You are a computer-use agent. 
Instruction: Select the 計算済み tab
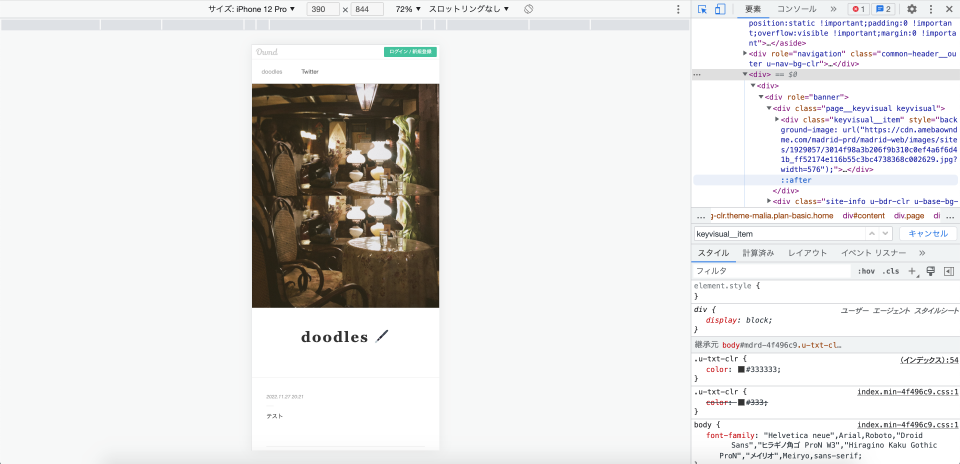758,253
